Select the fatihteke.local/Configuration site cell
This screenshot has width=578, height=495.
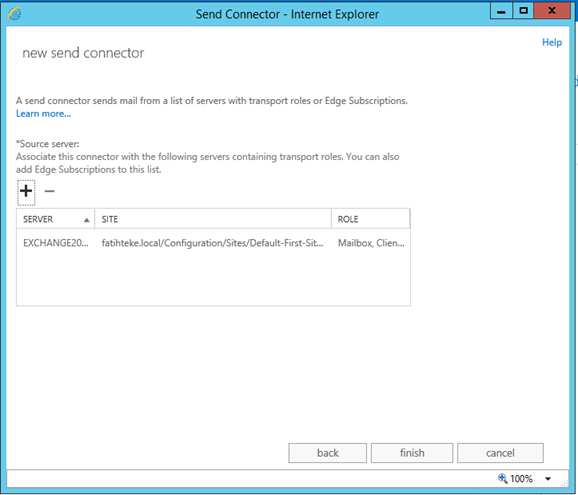[213, 243]
